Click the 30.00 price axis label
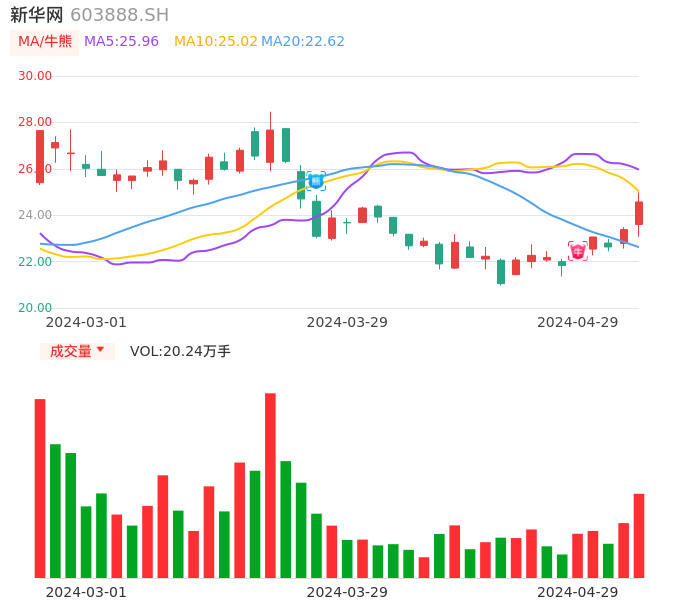The width and height of the screenshot is (686, 606). point(35,76)
